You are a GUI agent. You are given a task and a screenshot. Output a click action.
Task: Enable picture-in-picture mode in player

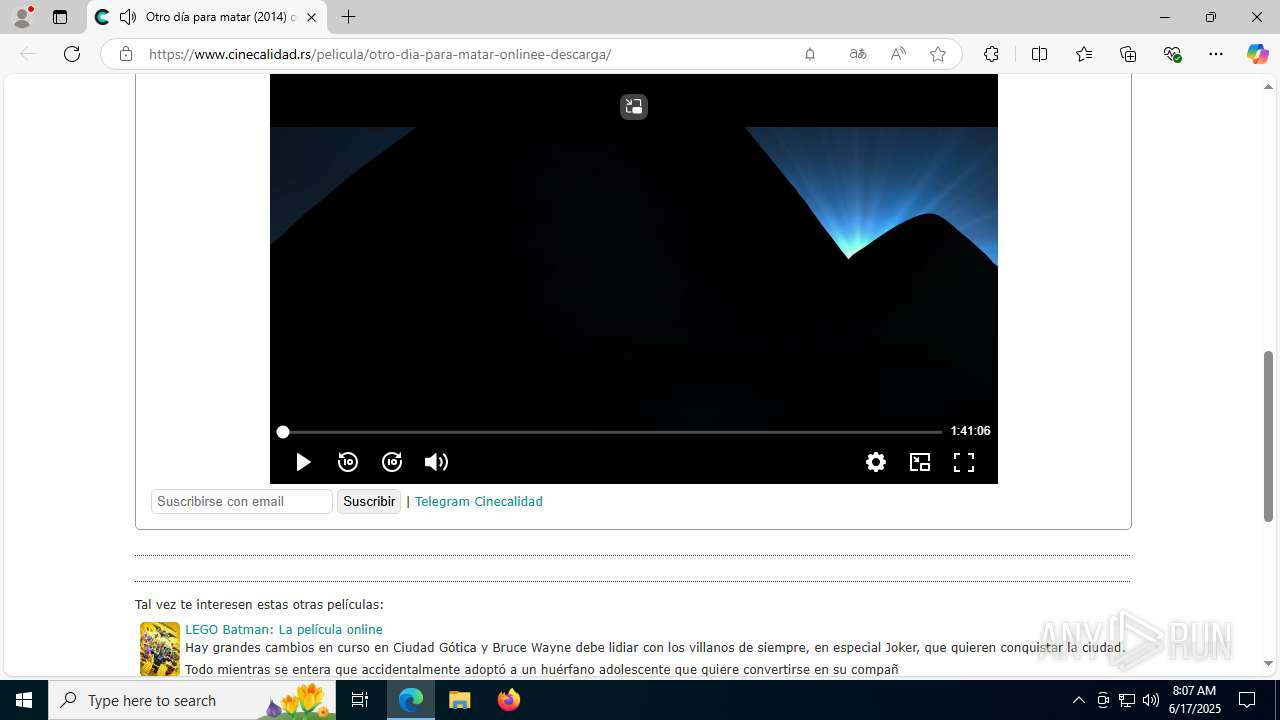coord(920,462)
